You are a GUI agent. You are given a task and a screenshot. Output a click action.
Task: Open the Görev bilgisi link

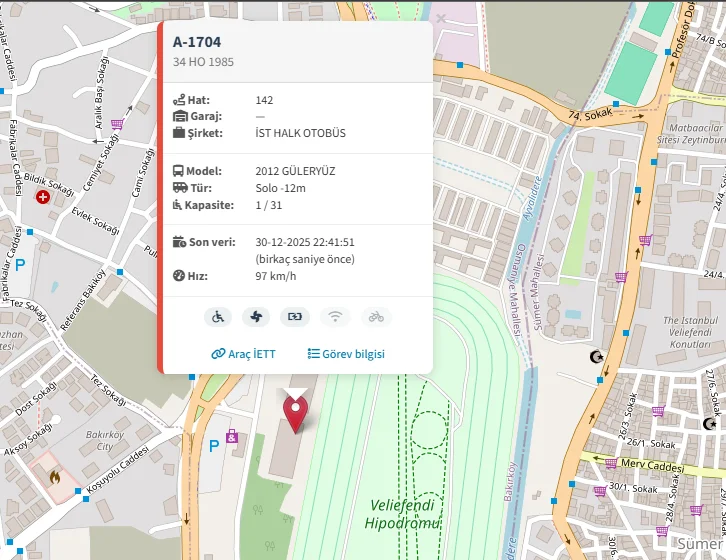[x=346, y=354]
